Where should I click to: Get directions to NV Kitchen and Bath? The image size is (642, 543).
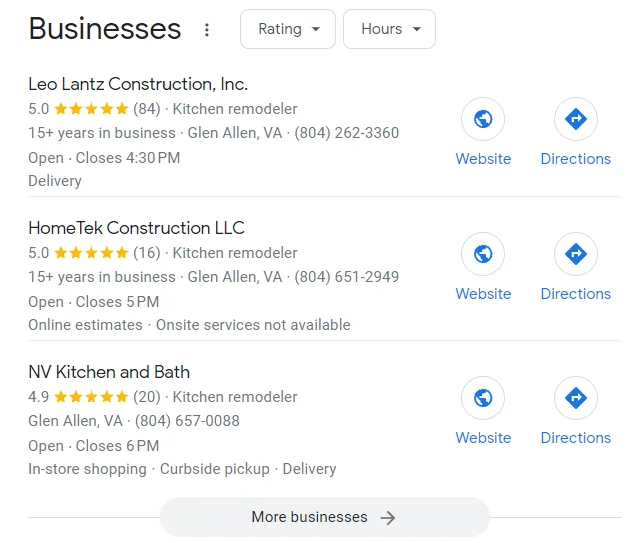575,398
